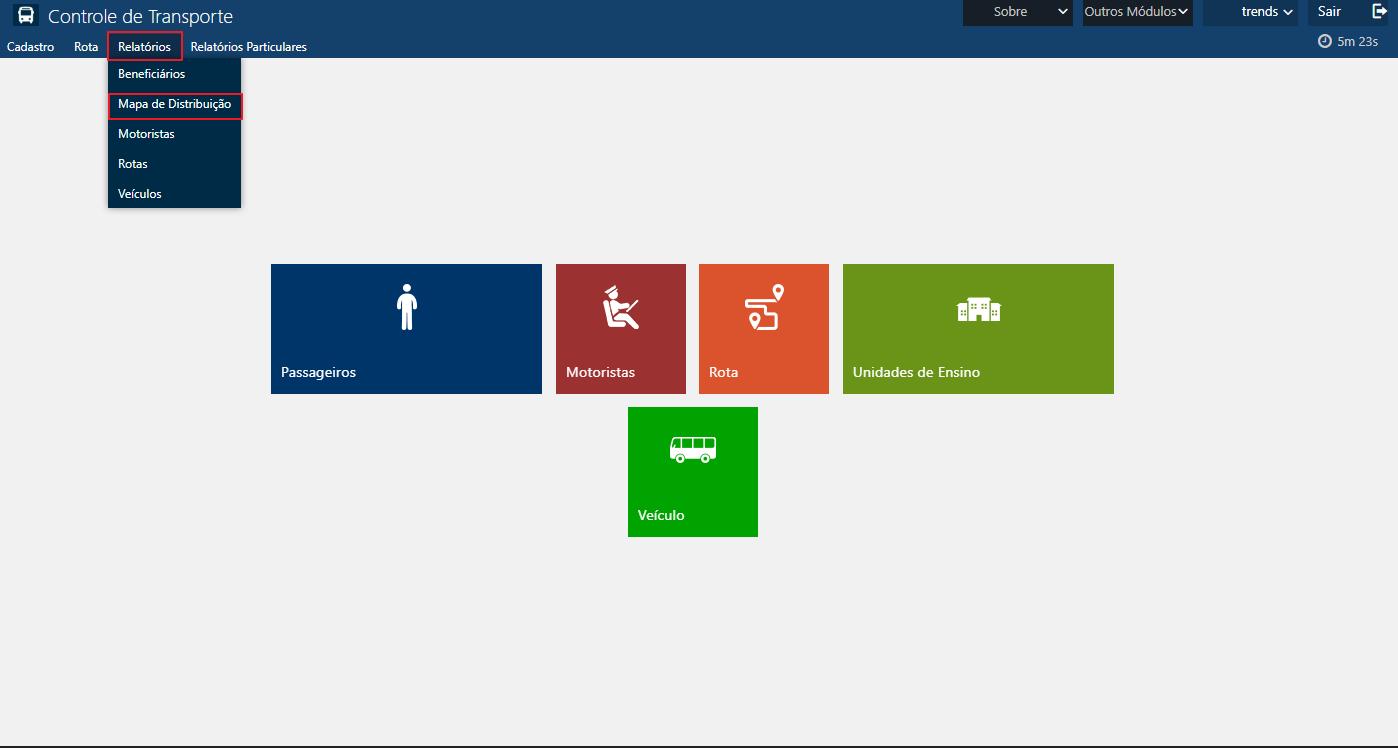Select Motoristas in the Relatórios dropdown list

point(146,134)
